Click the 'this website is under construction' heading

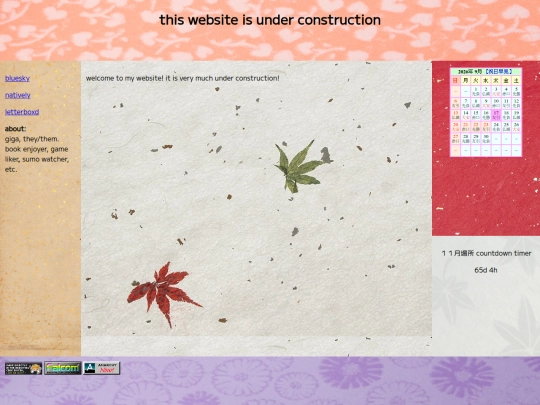(270, 20)
